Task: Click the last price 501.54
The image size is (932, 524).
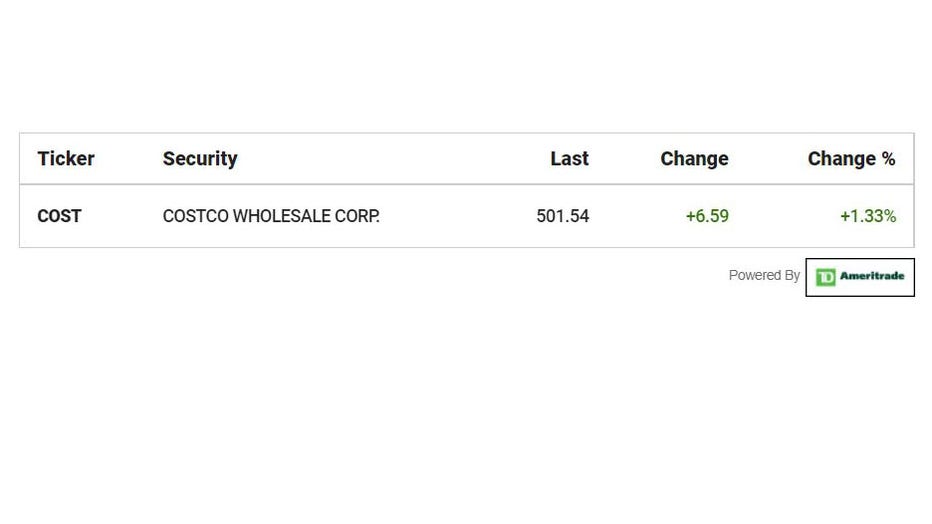Action: pyautogui.click(x=562, y=216)
